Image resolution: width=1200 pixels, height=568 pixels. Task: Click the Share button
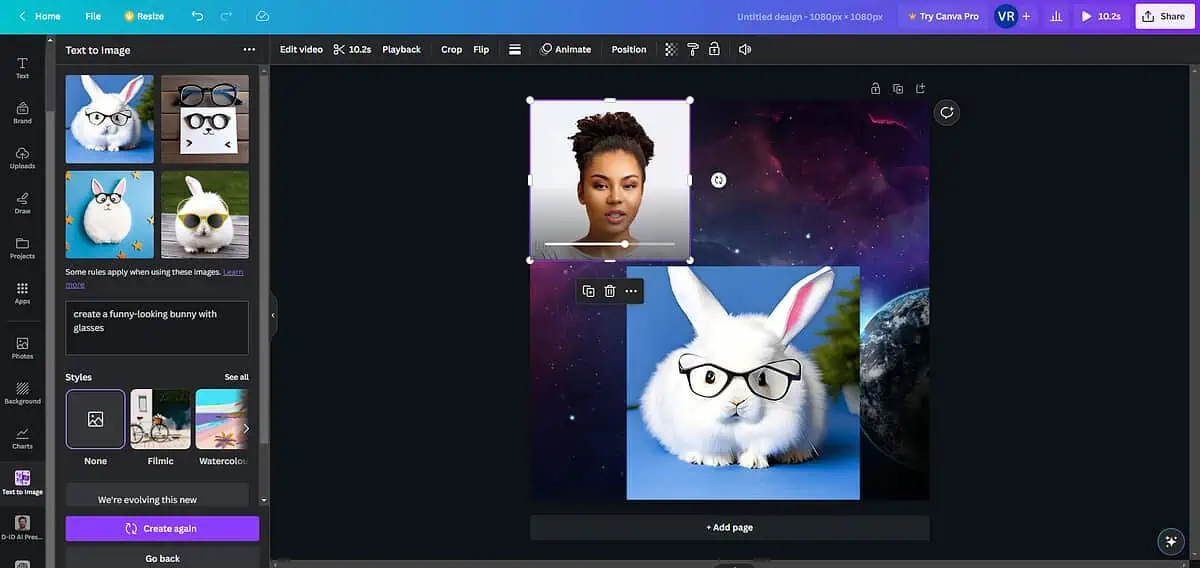[1164, 16]
